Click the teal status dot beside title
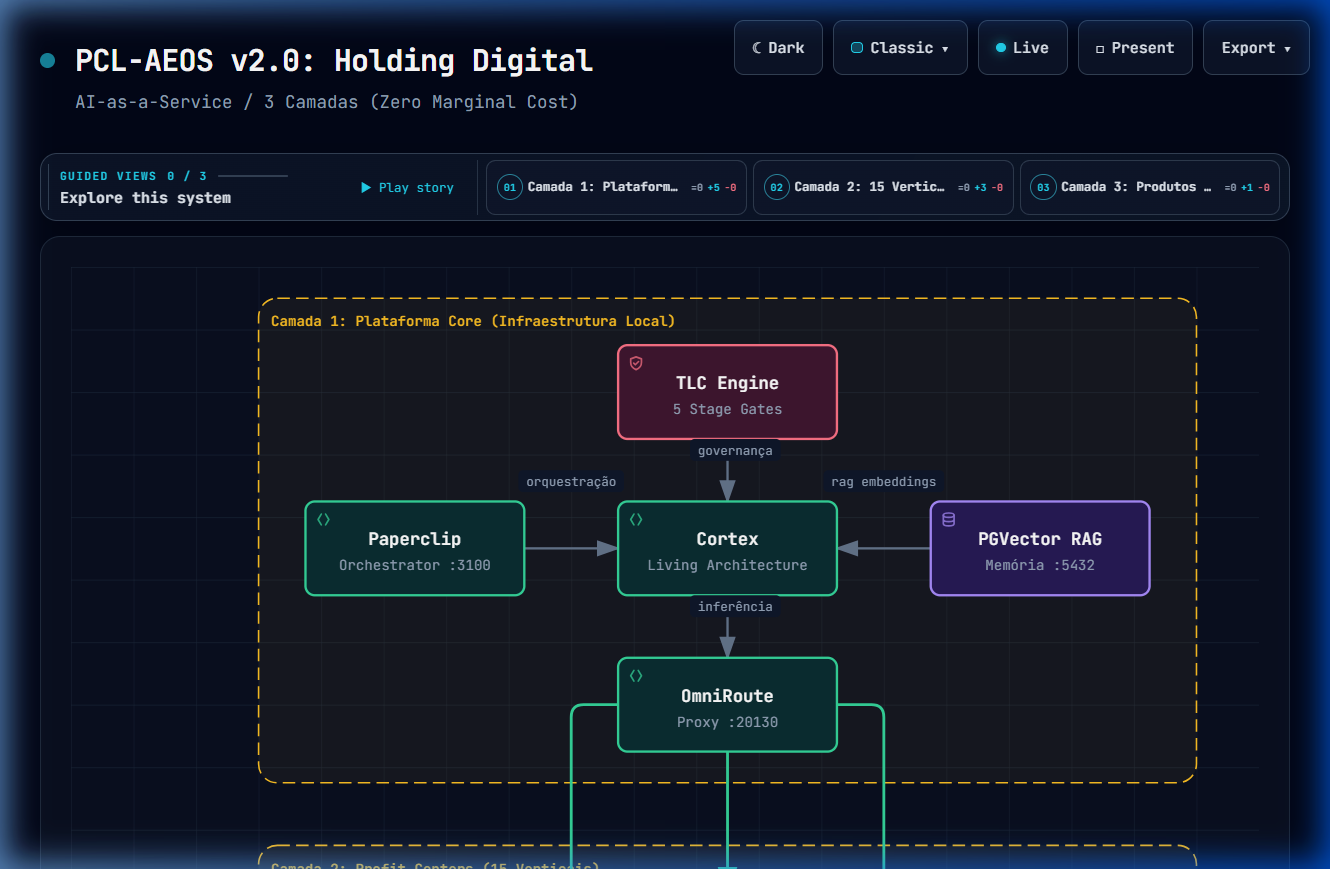This screenshot has width=1330, height=869. [47, 61]
